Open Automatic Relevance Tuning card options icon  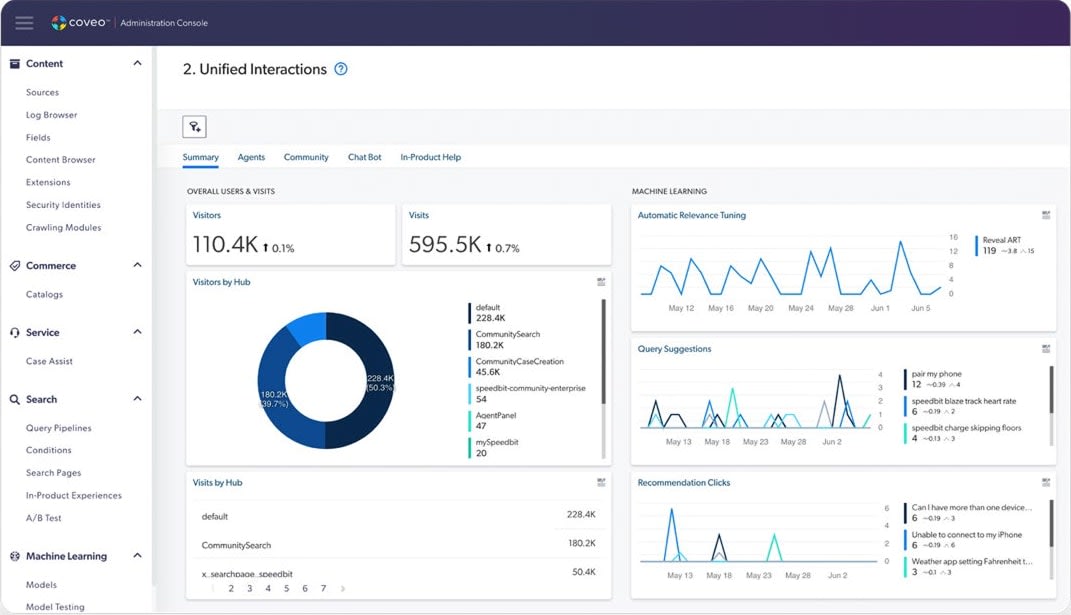(x=1046, y=215)
